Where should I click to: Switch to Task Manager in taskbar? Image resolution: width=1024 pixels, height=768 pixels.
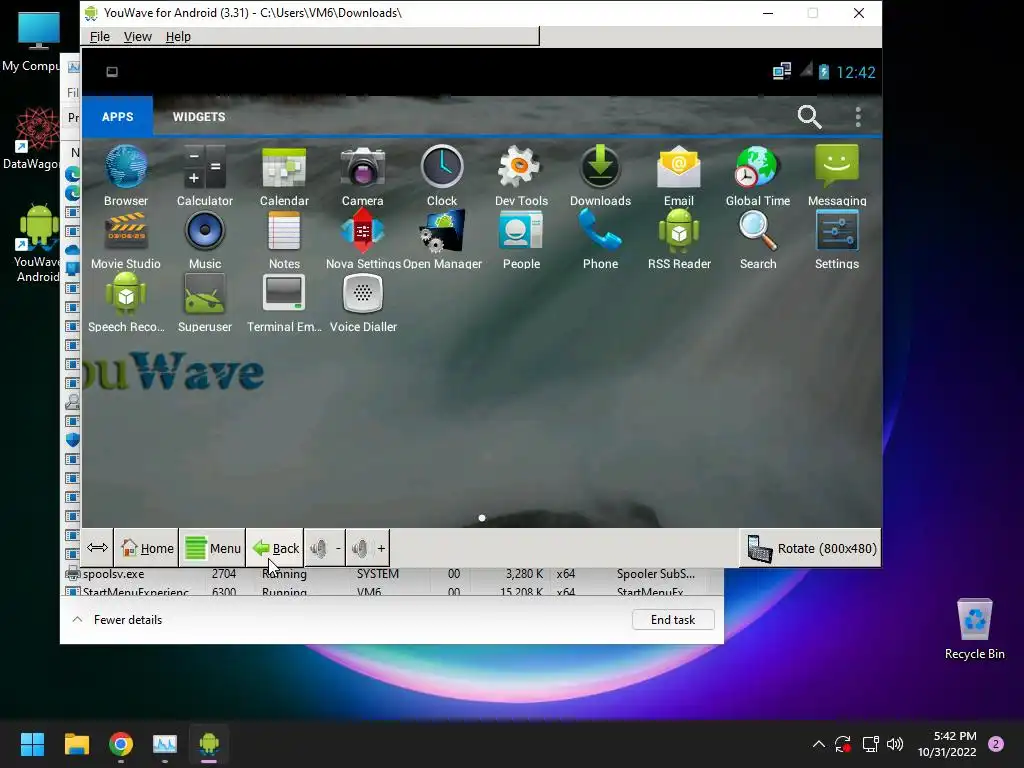(165, 744)
